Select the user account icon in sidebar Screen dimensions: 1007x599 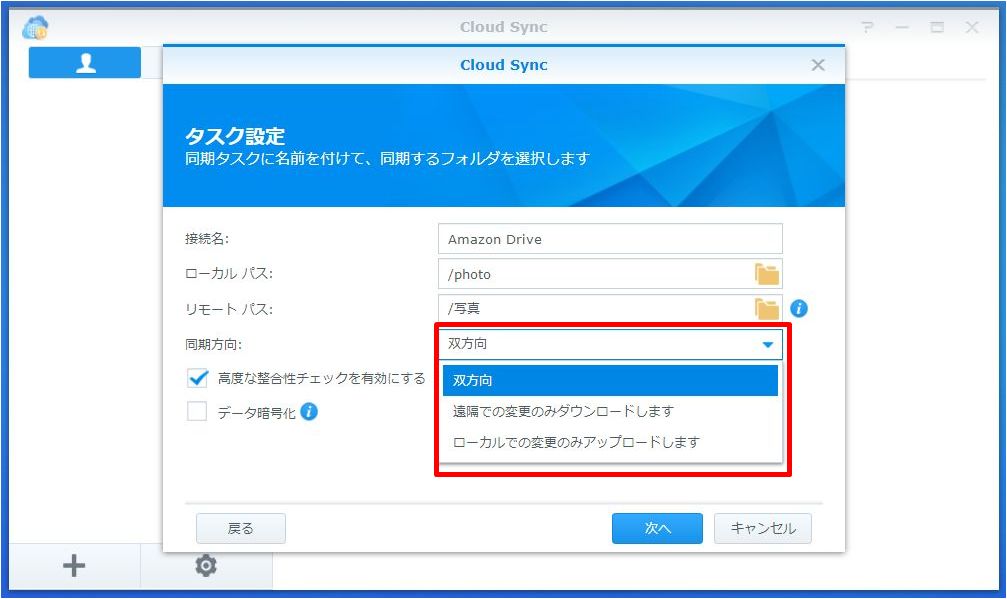coord(84,62)
